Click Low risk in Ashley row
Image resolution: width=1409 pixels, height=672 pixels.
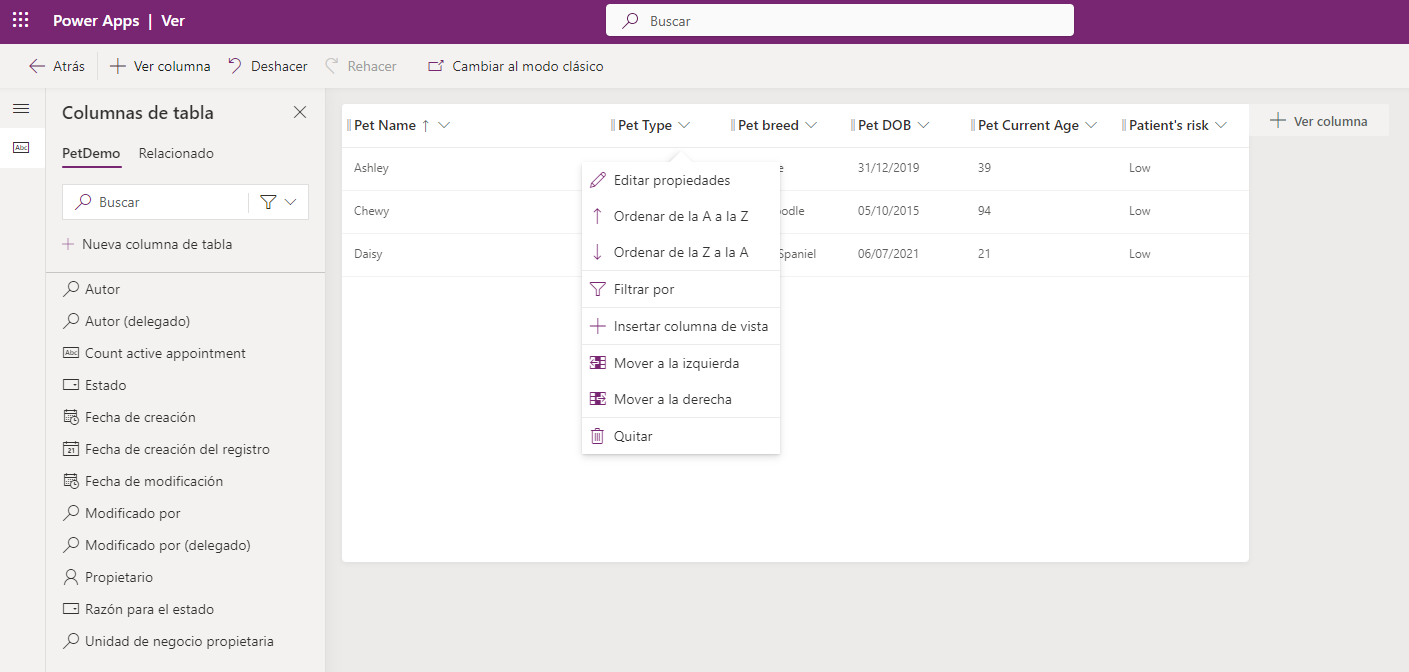(x=1139, y=168)
